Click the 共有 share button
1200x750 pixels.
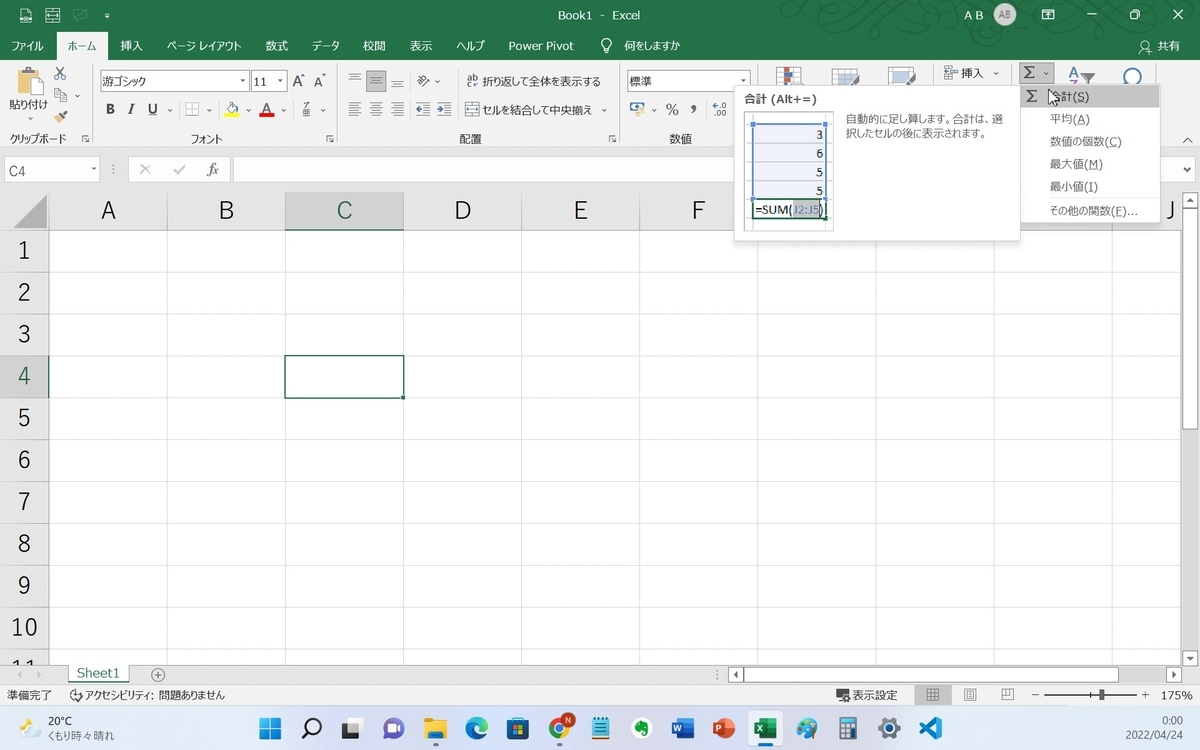pos(1160,46)
